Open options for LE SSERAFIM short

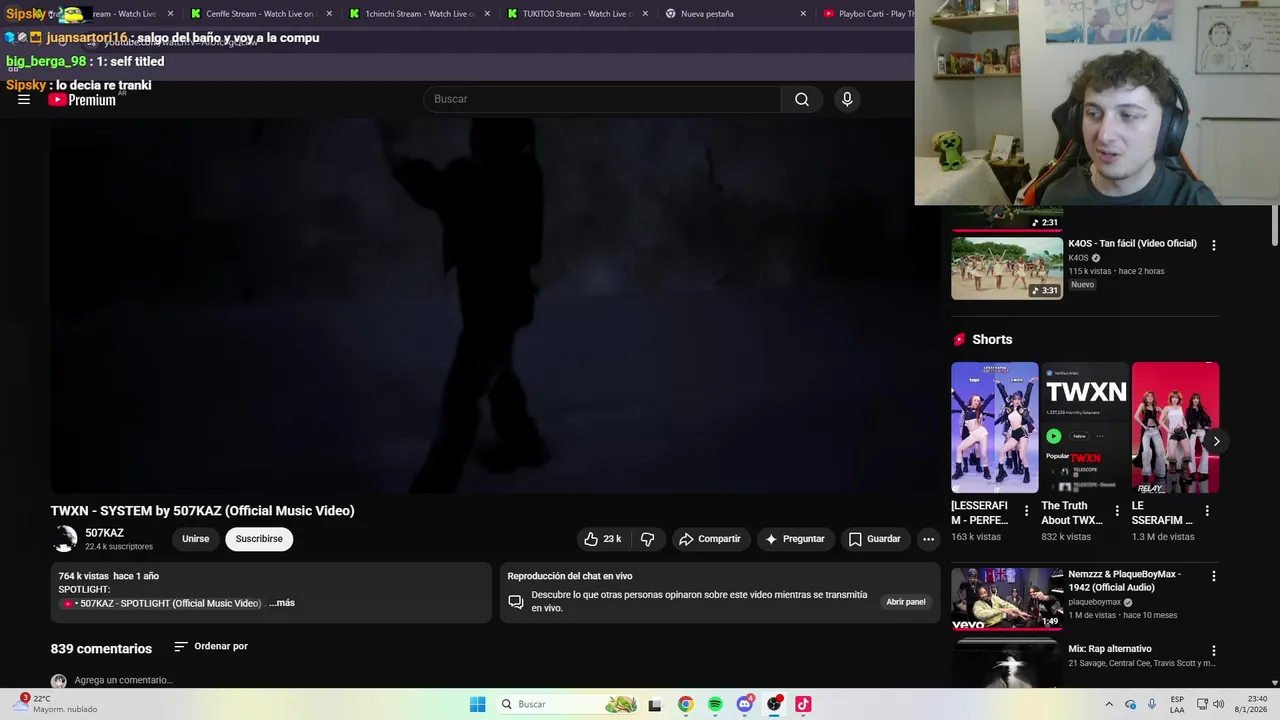click(1207, 511)
